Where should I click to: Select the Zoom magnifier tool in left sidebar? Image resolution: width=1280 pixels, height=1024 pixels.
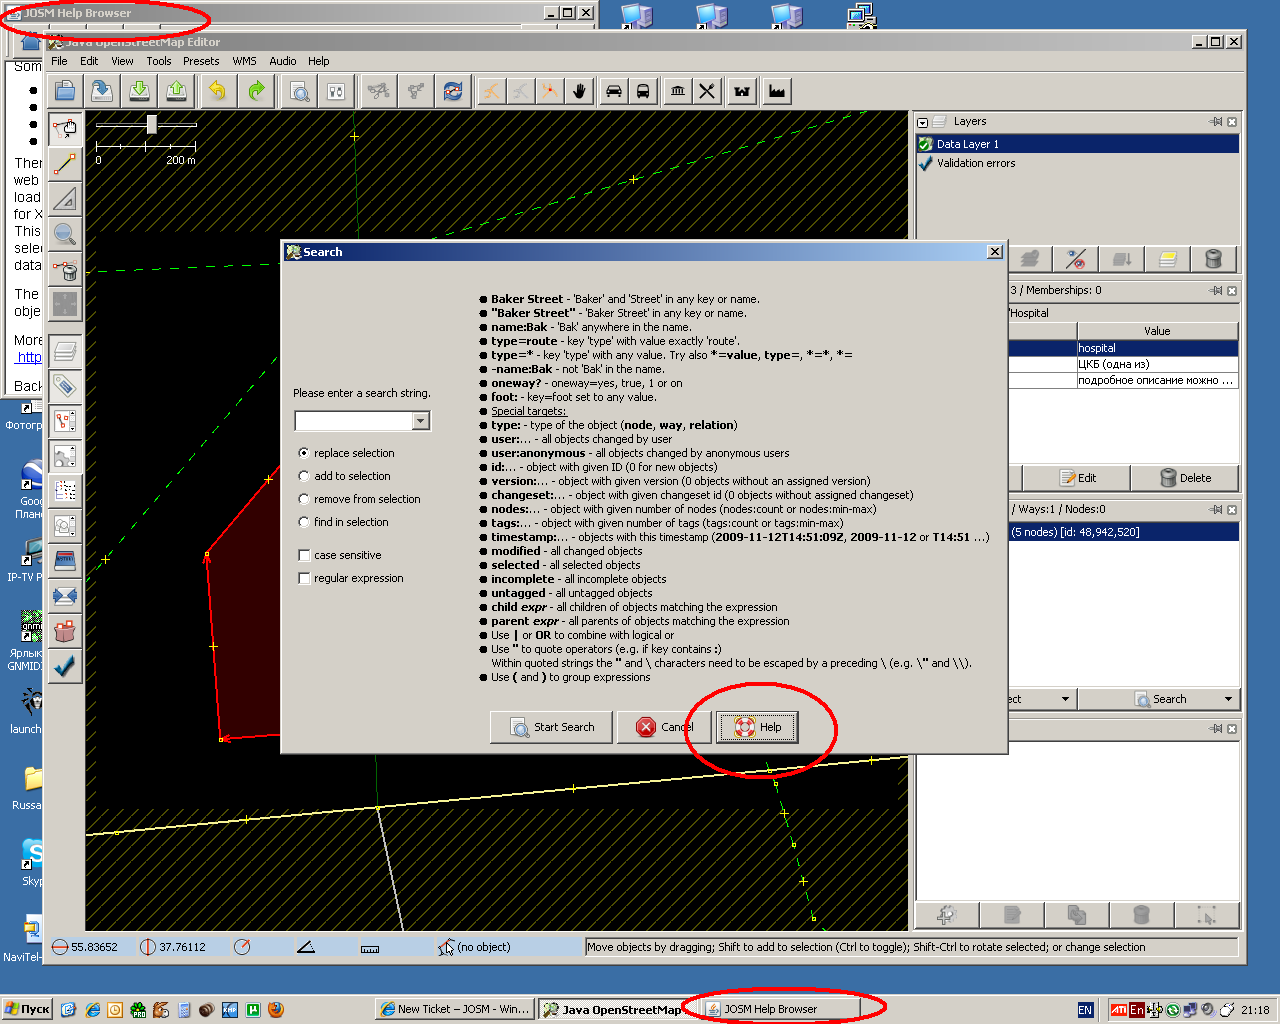click(x=65, y=234)
